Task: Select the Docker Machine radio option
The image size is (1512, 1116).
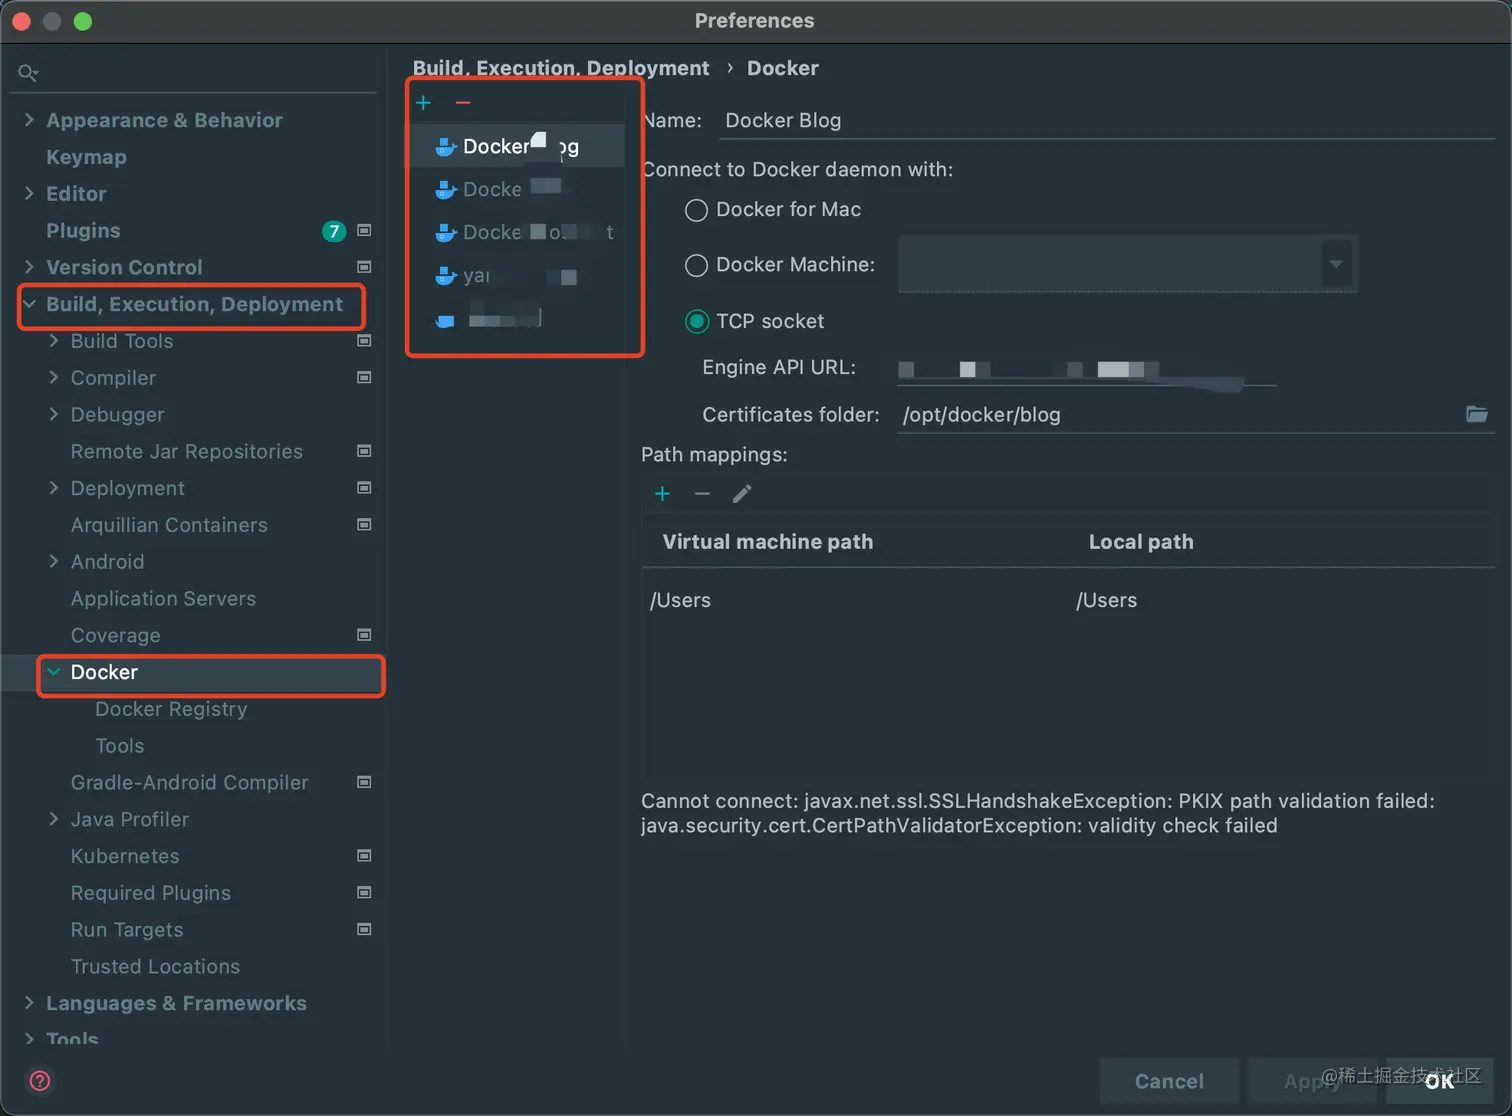Action: click(696, 265)
